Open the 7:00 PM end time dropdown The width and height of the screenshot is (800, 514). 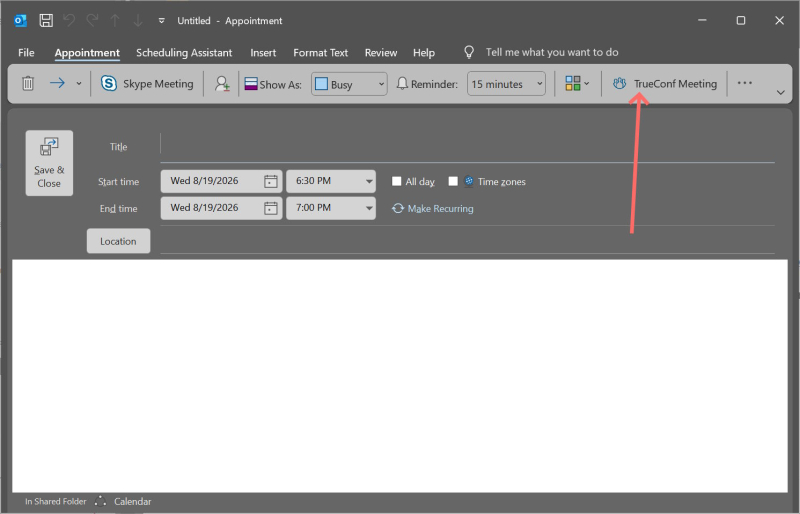point(331,208)
